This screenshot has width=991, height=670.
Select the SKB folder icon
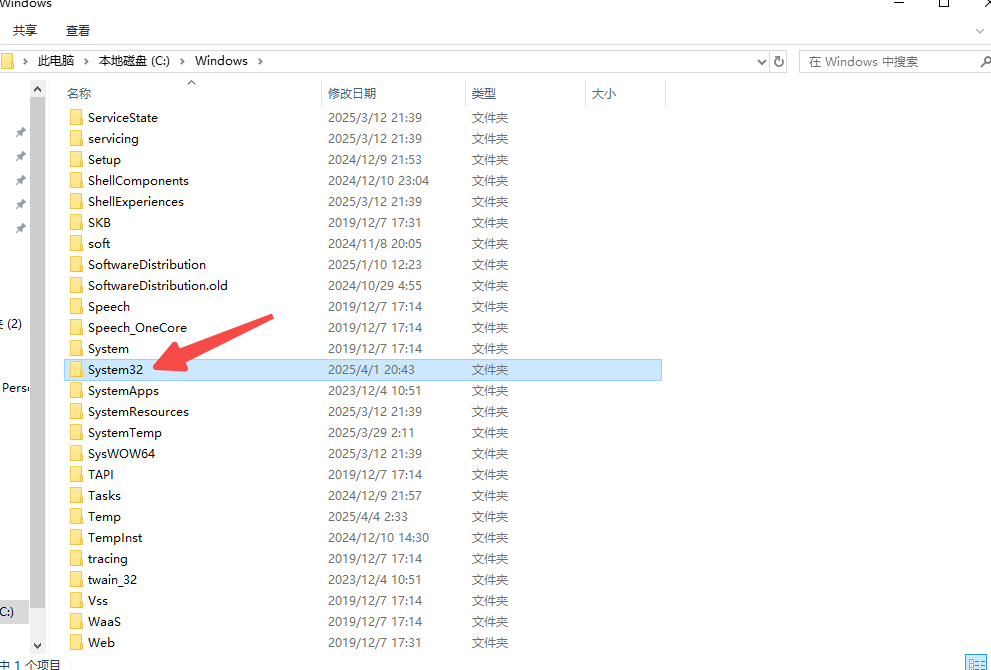coord(76,222)
